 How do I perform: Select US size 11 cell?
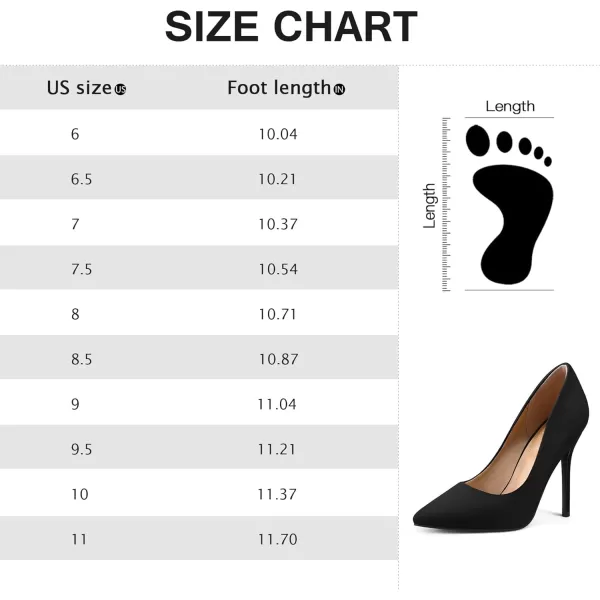pyautogui.click(x=79, y=539)
